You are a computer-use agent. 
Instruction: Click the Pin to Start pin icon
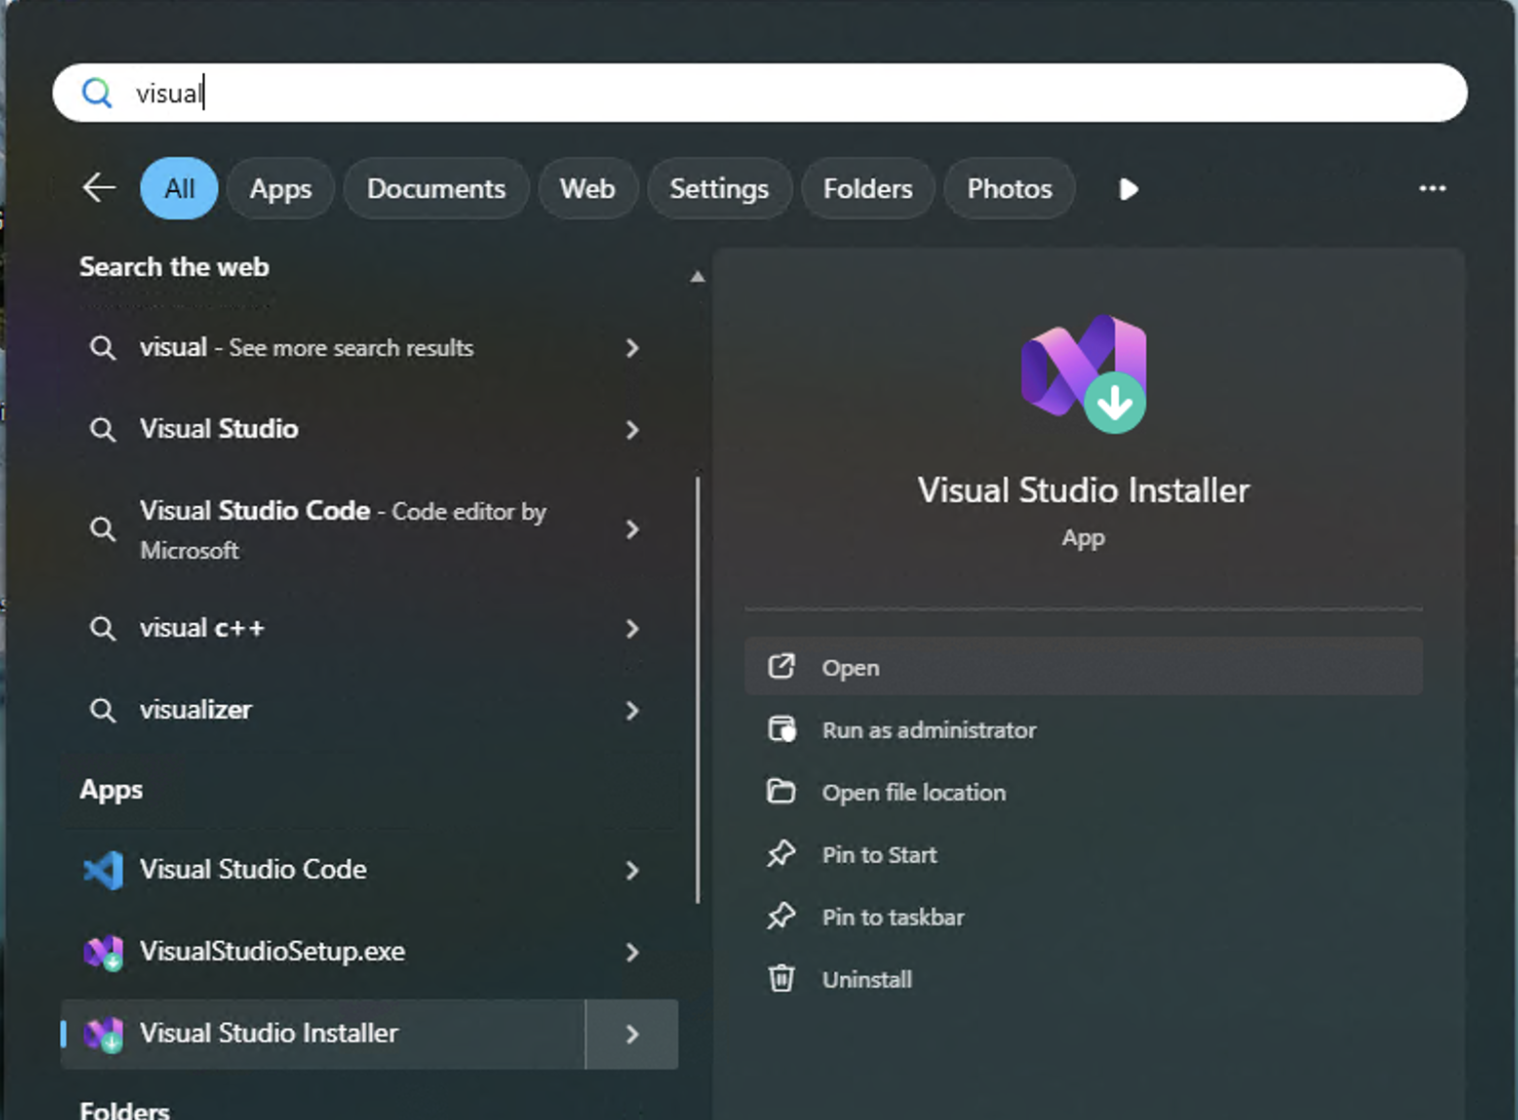tap(782, 854)
